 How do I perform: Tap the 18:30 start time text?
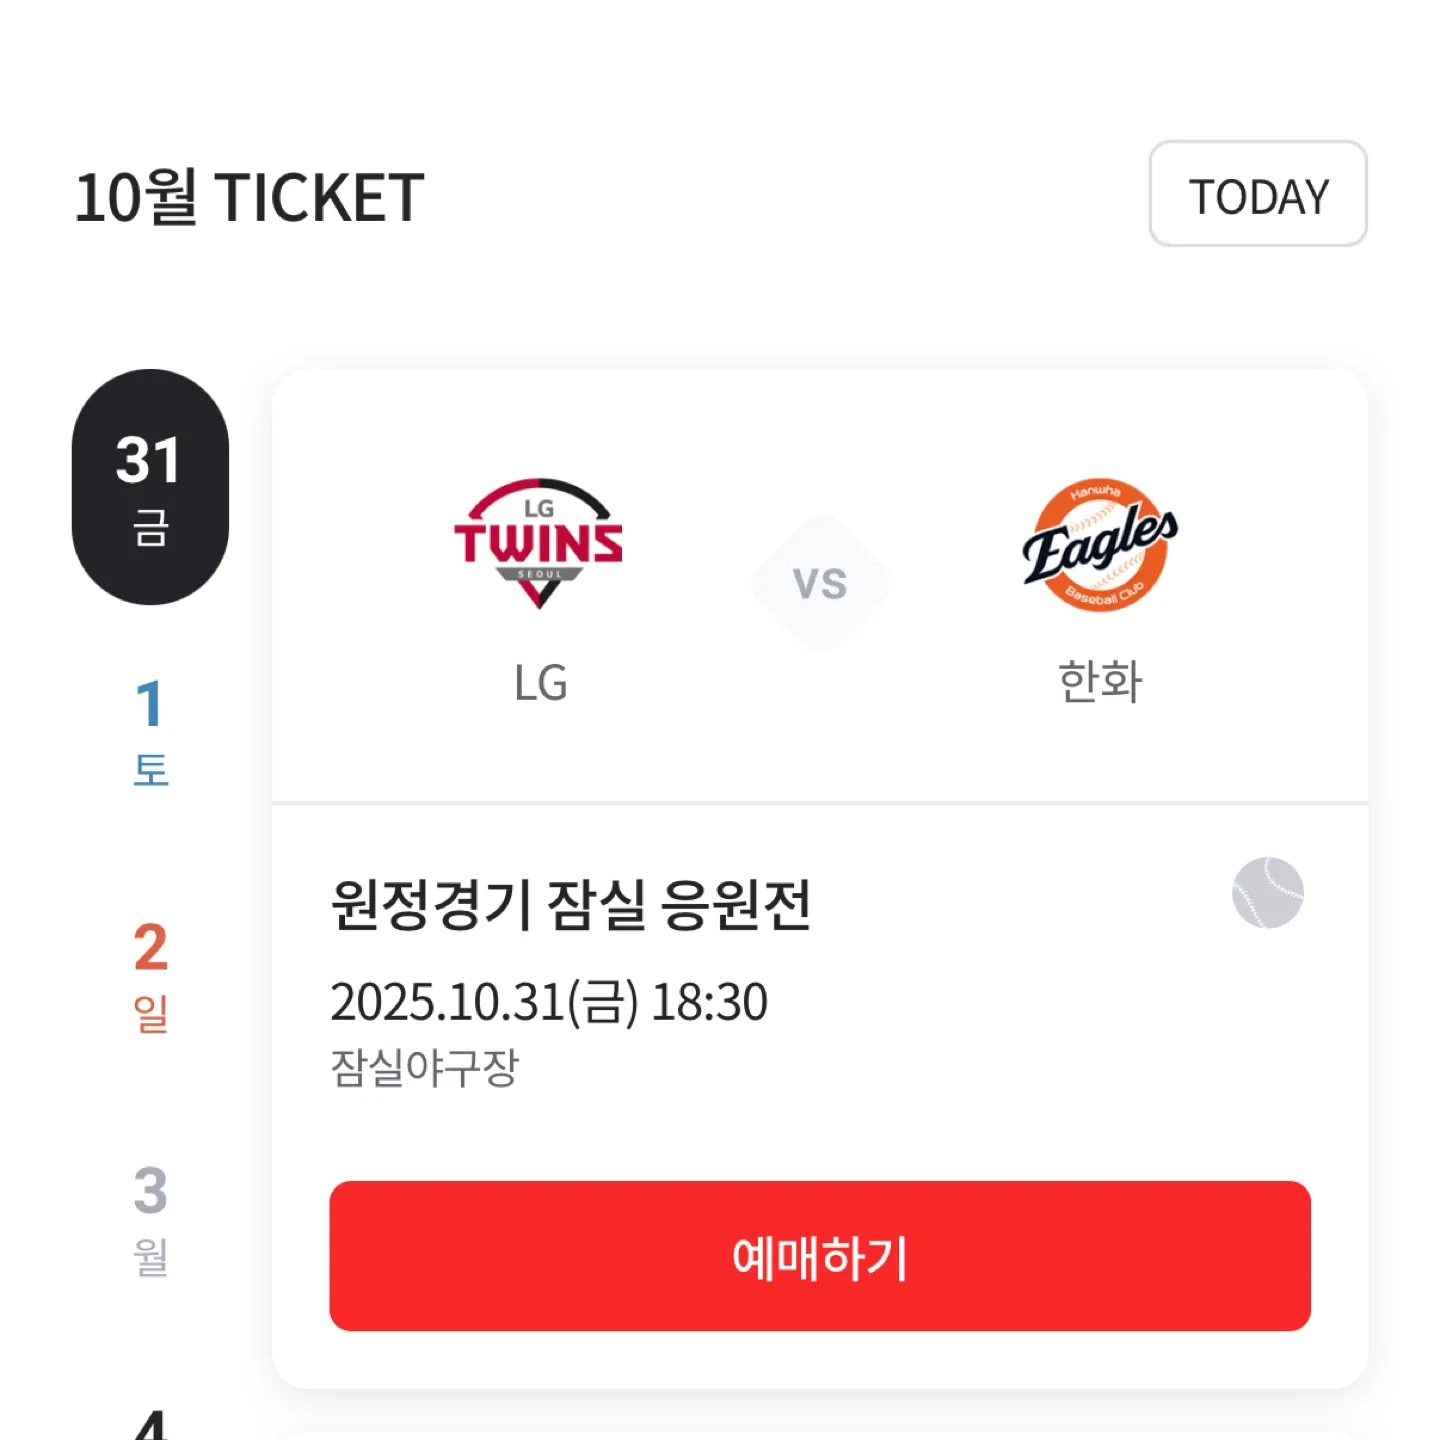[709, 1002]
